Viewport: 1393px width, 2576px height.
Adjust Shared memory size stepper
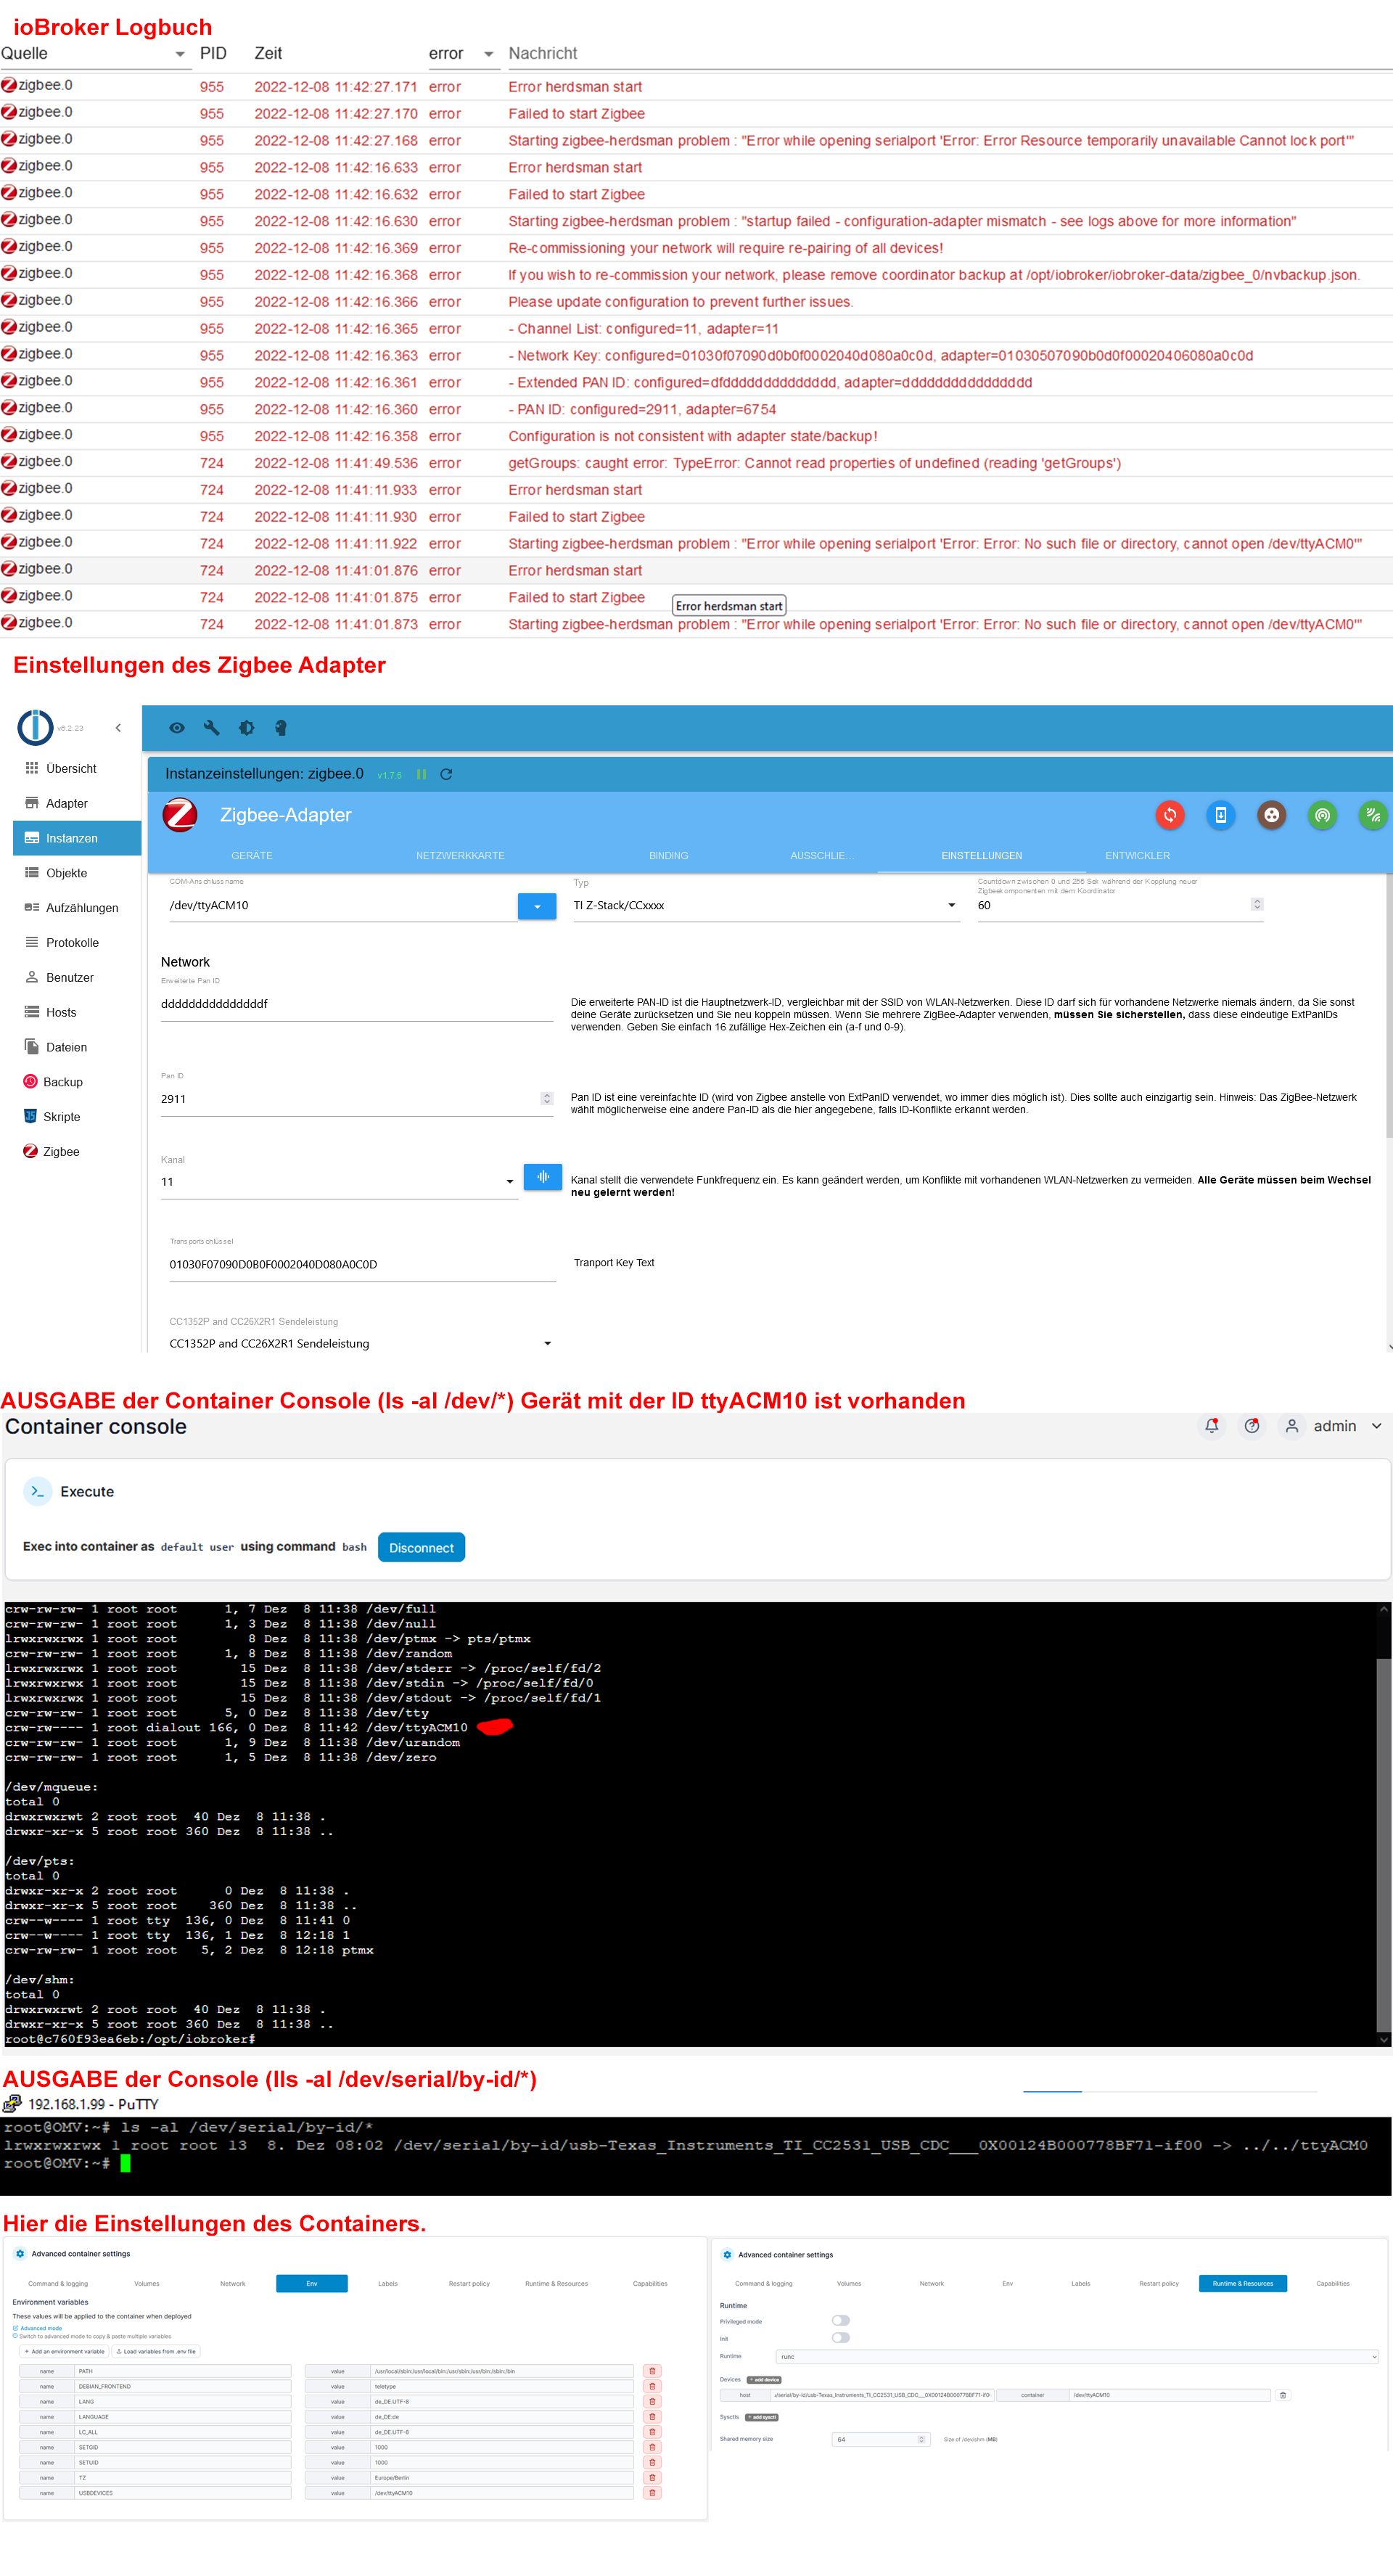click(921, 2439)
